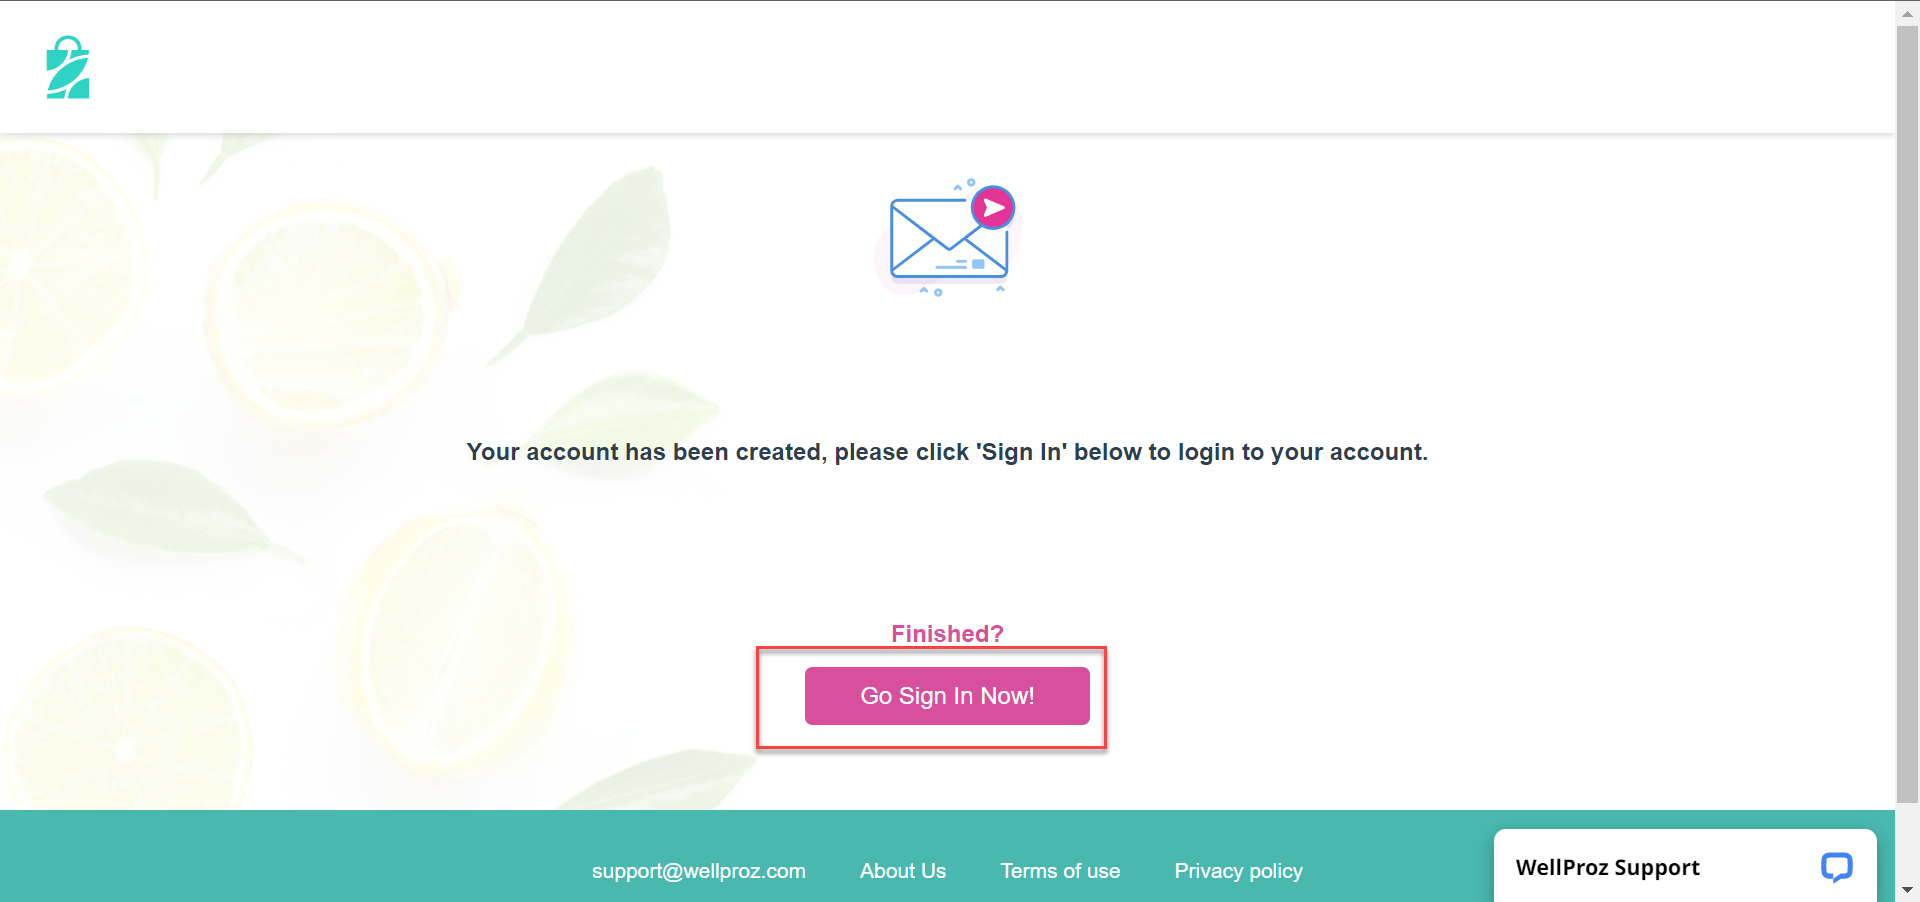Click the white header bar area
This screenshot has height=902, width=1920.
click(x=947, y=67)
